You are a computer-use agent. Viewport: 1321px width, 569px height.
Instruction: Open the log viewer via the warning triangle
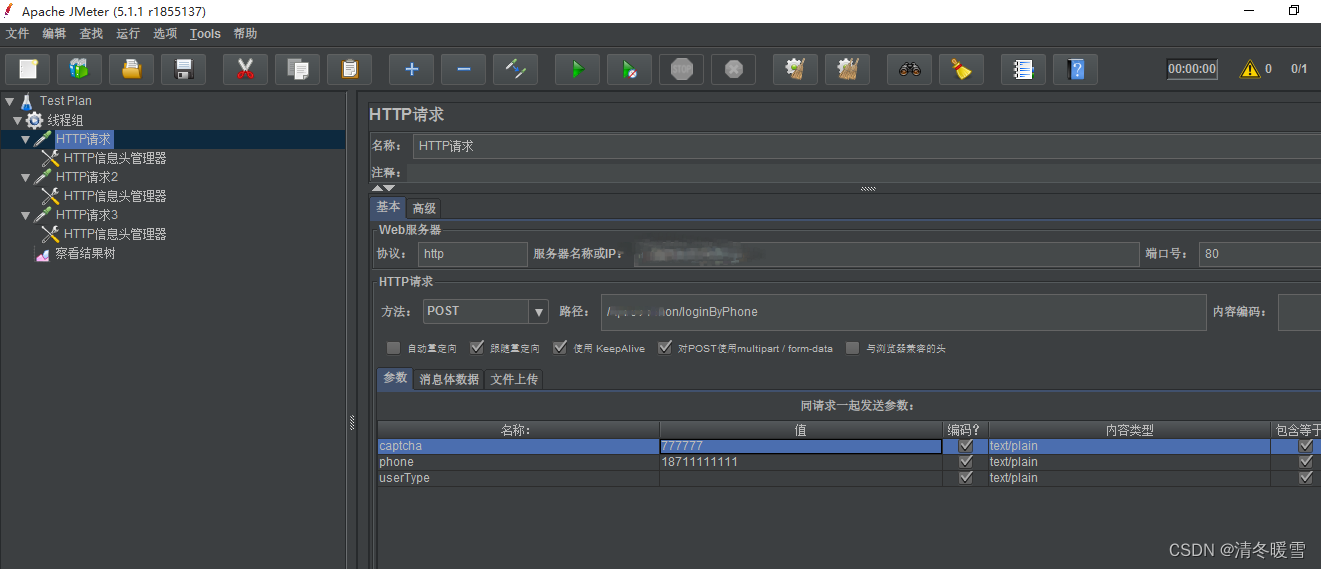tap(1250, 69)
